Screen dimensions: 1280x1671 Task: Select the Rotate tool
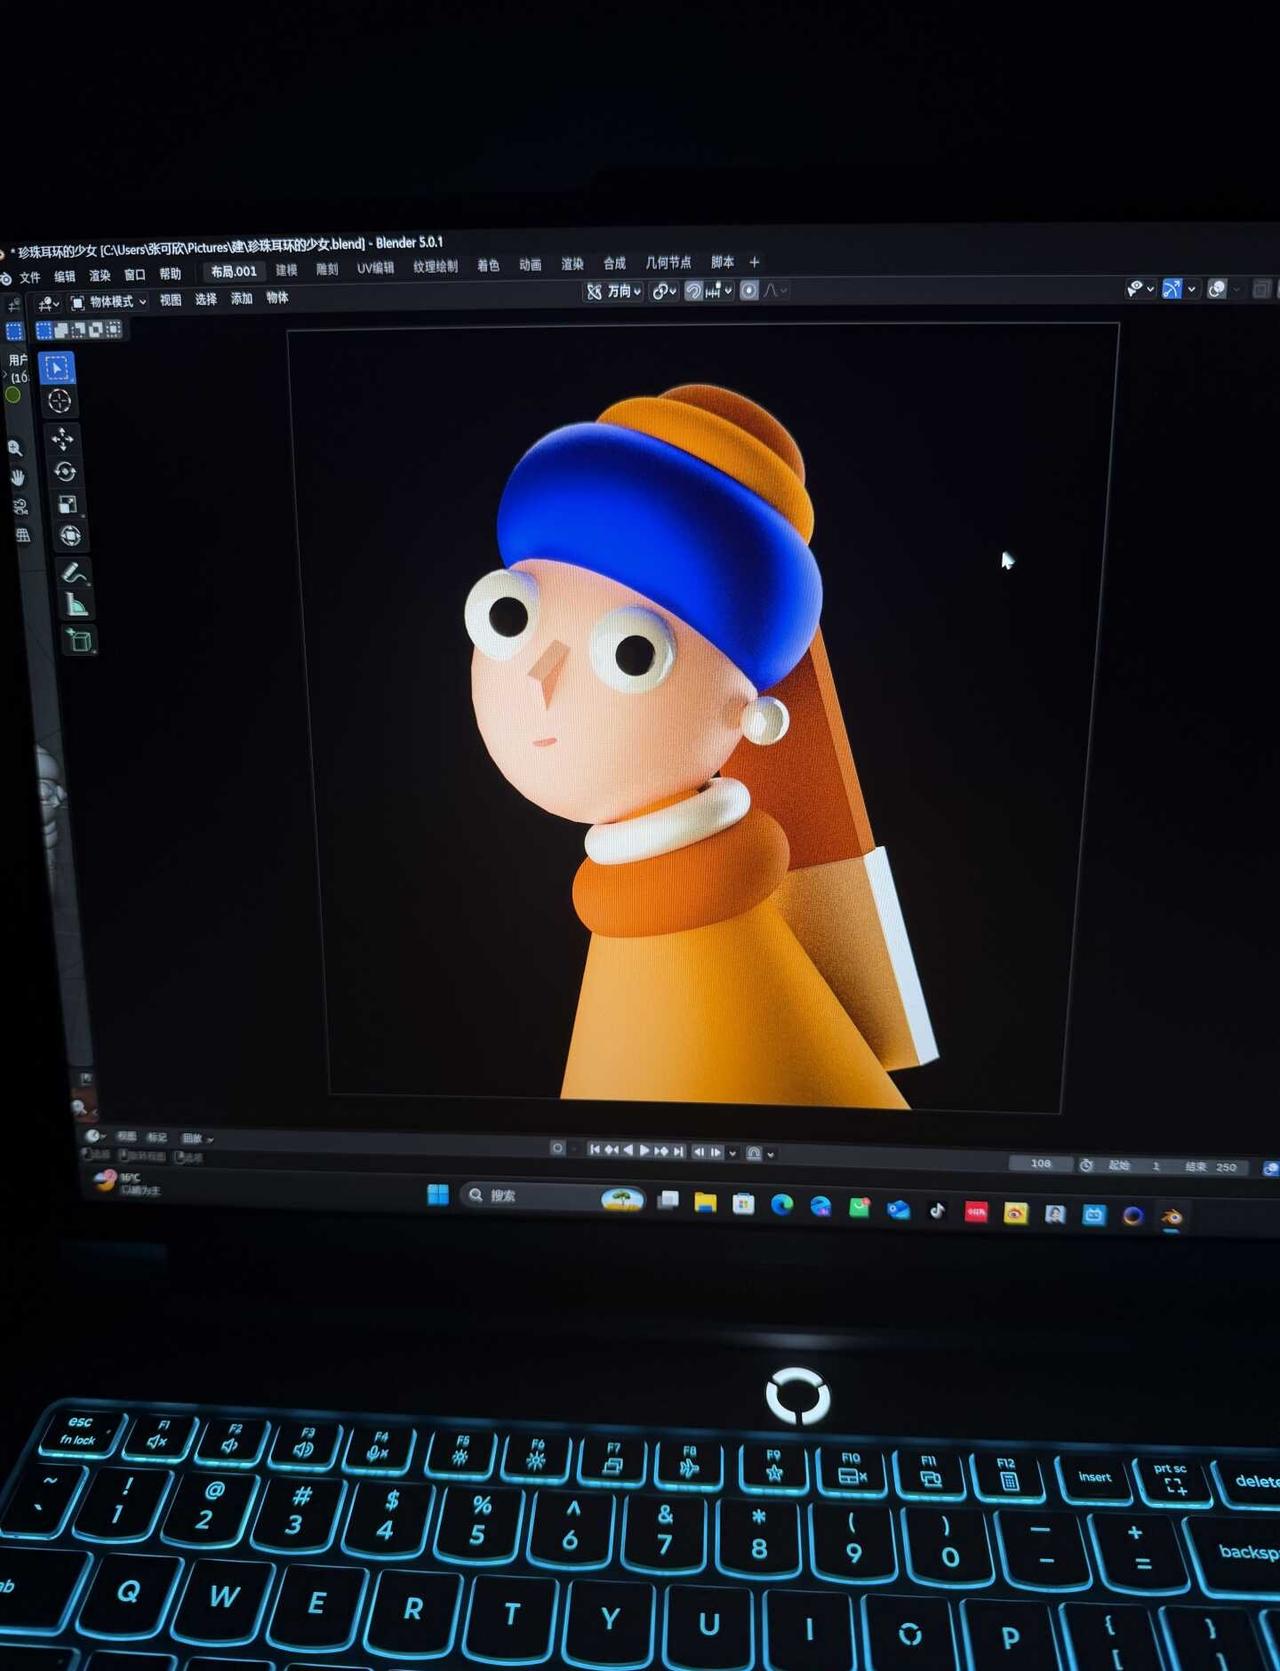click(x=65, y=472)
